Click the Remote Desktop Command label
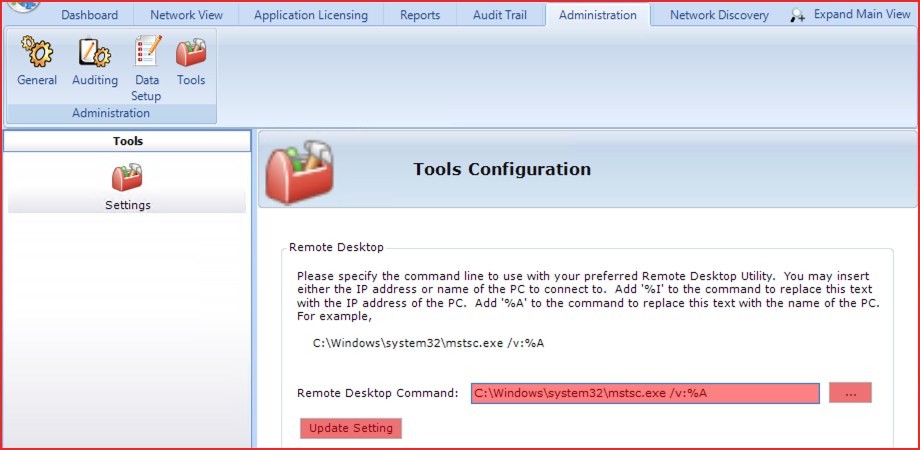The height and width of the screenshot is (450, 920). [x=377, y=393]
